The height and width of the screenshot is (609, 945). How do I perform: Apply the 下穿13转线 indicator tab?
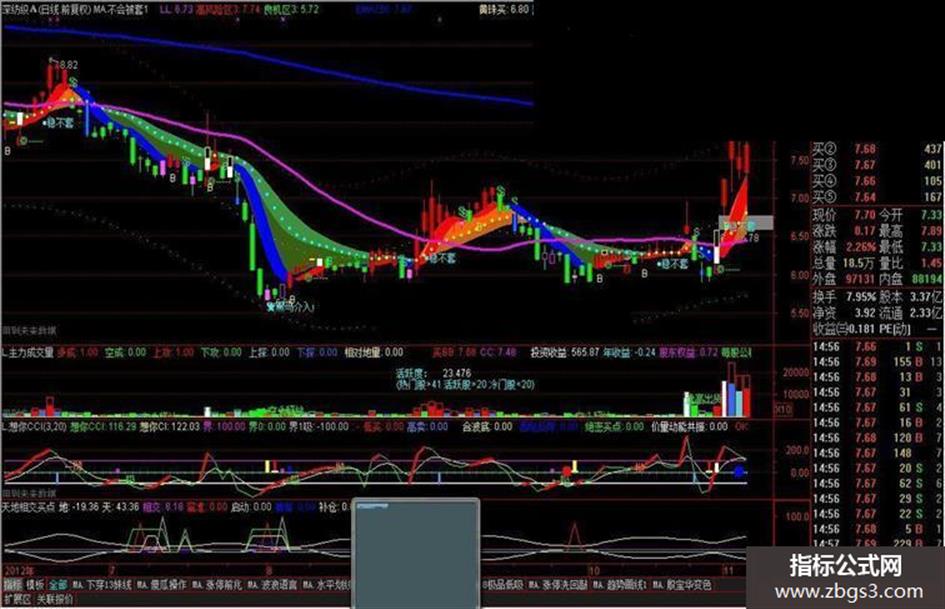(102, 585)
